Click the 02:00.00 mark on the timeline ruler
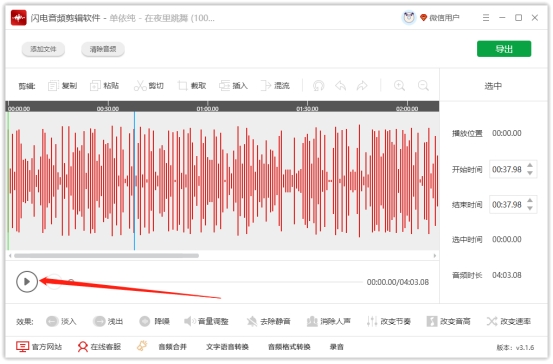 [x=407, y=109]
